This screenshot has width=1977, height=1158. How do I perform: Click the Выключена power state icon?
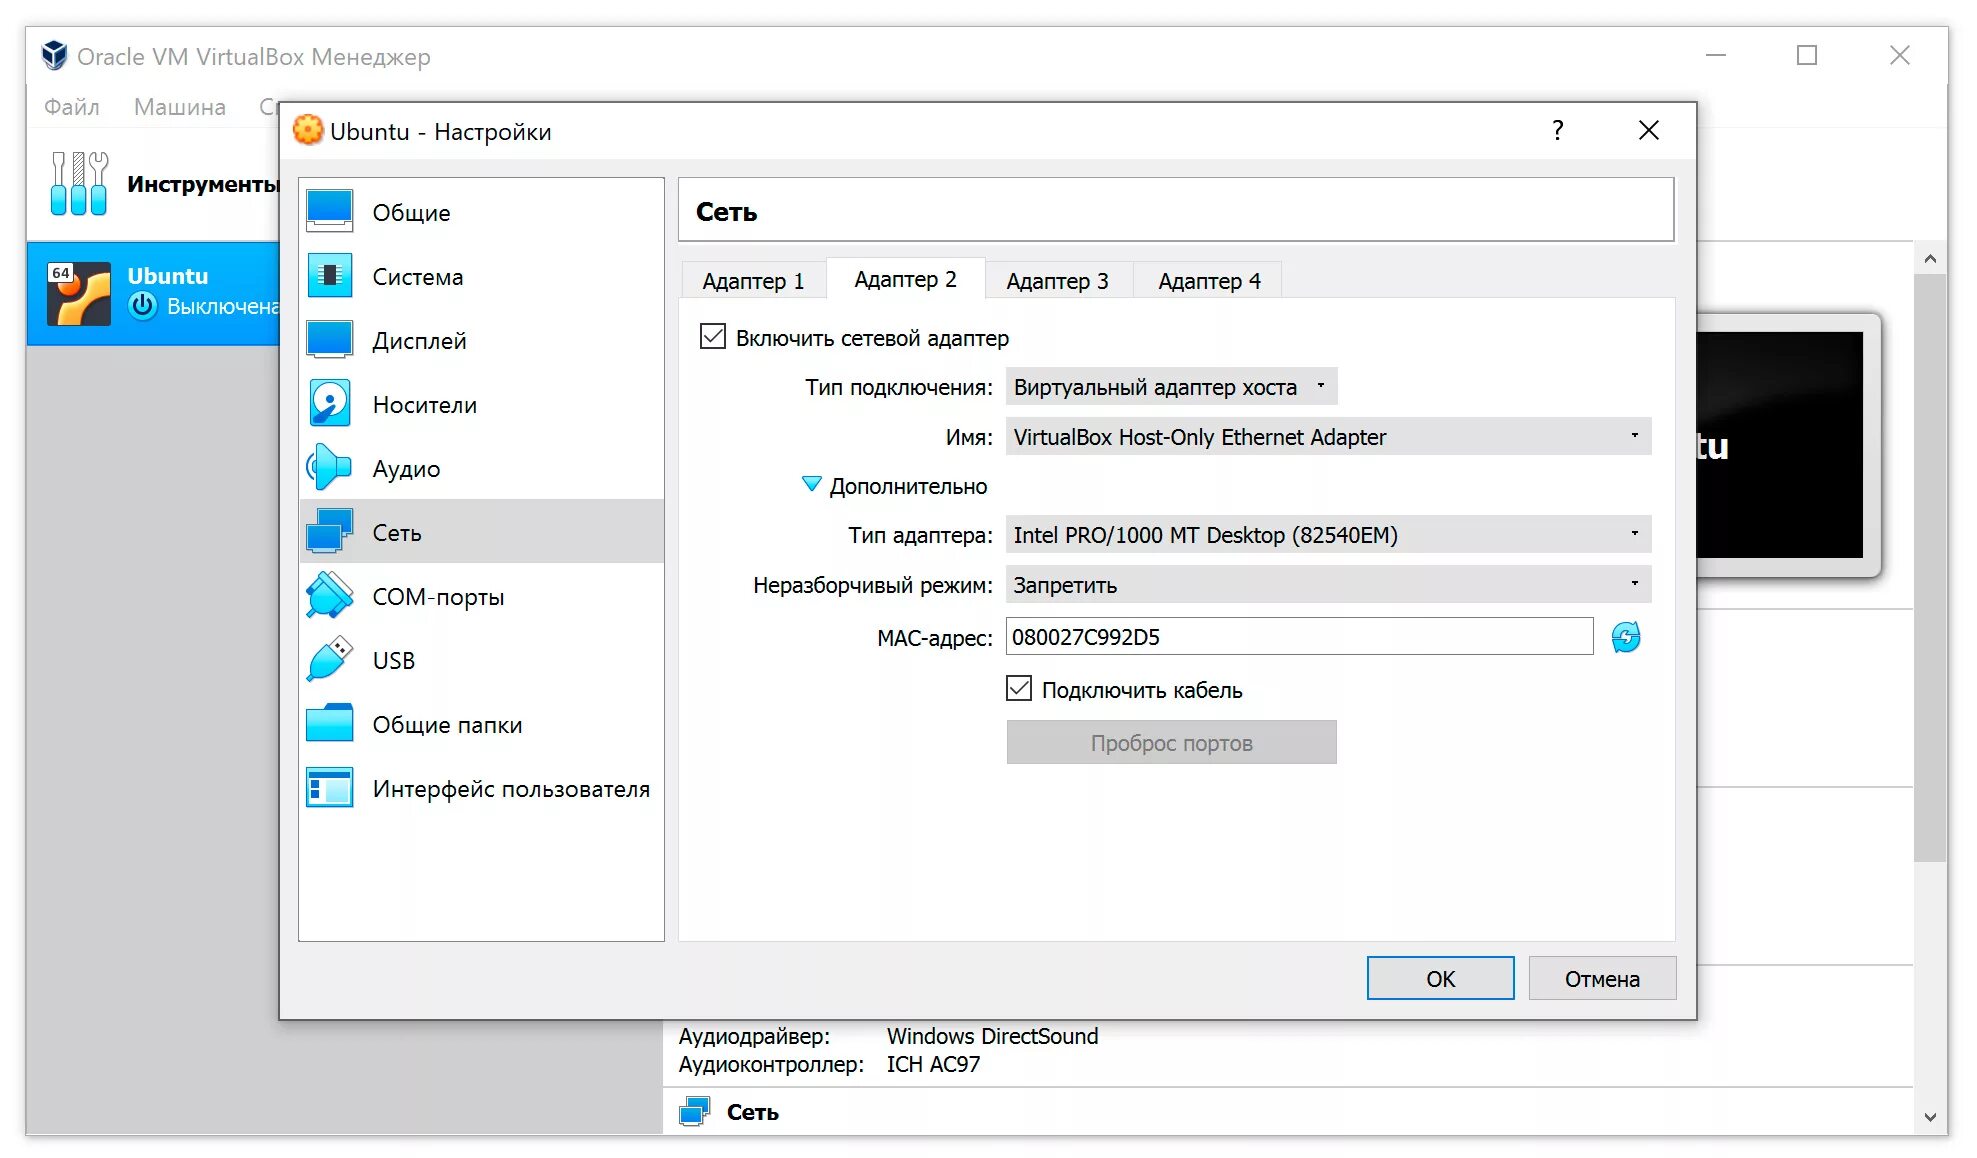pyautogui.click(x=143, y=306)
